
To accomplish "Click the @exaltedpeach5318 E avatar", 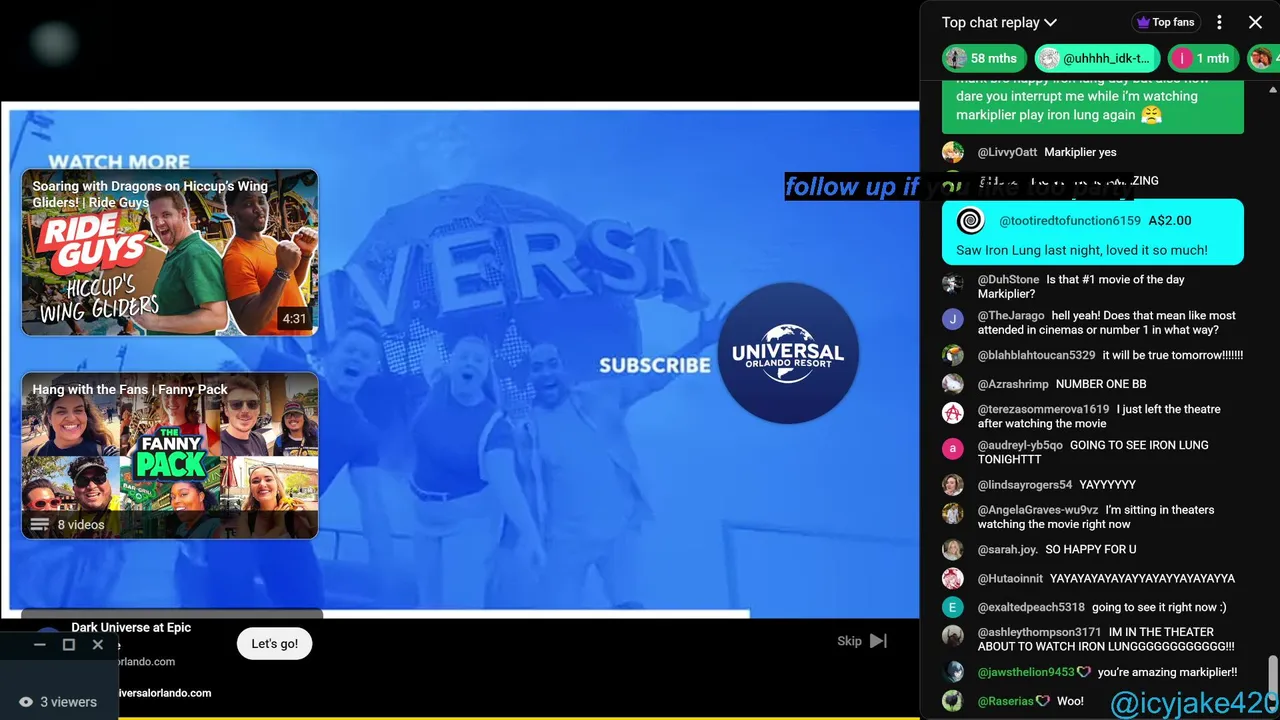I will (x=953, y=607).
